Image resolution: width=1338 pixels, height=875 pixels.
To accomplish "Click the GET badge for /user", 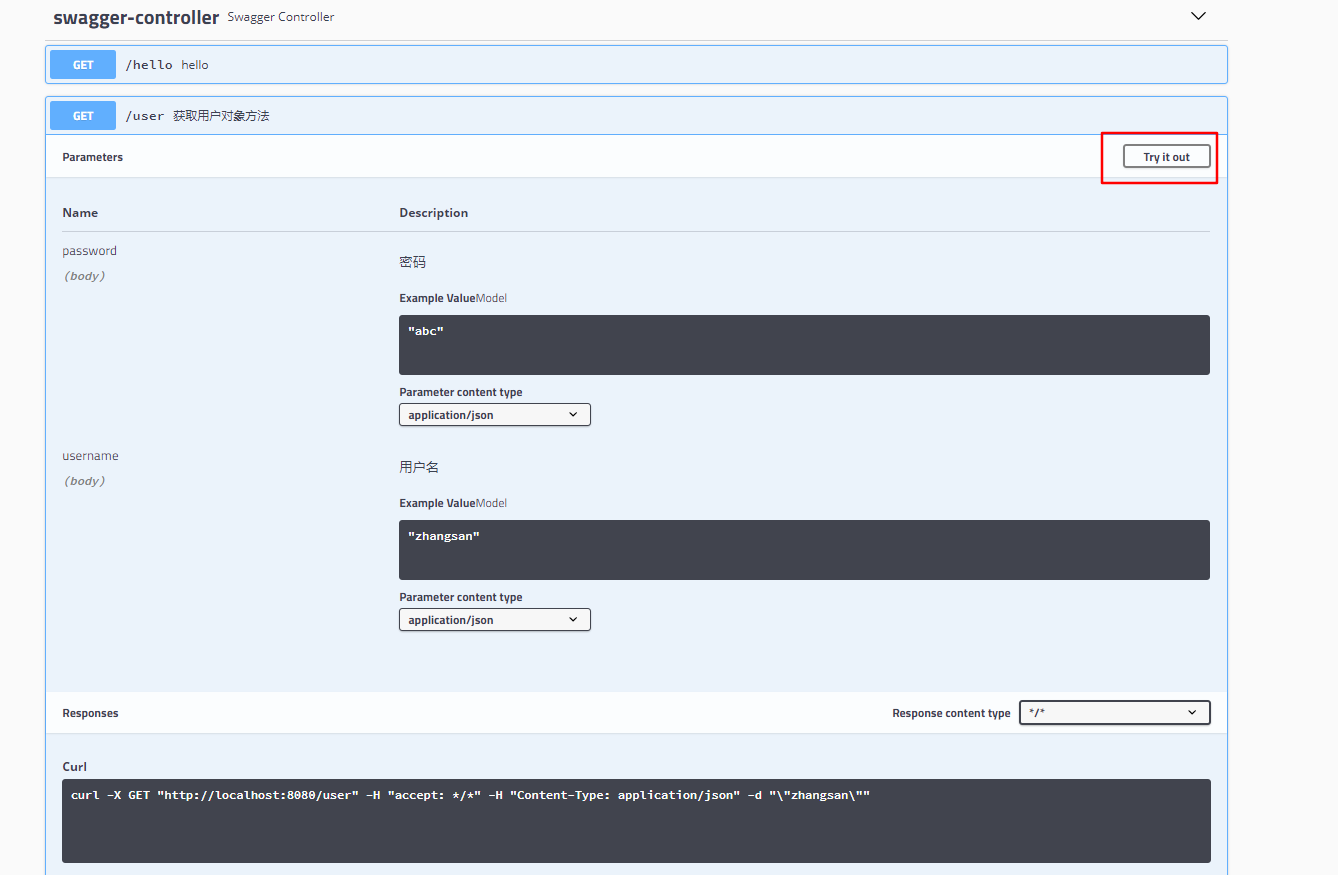I will click(x=83, y=116).
